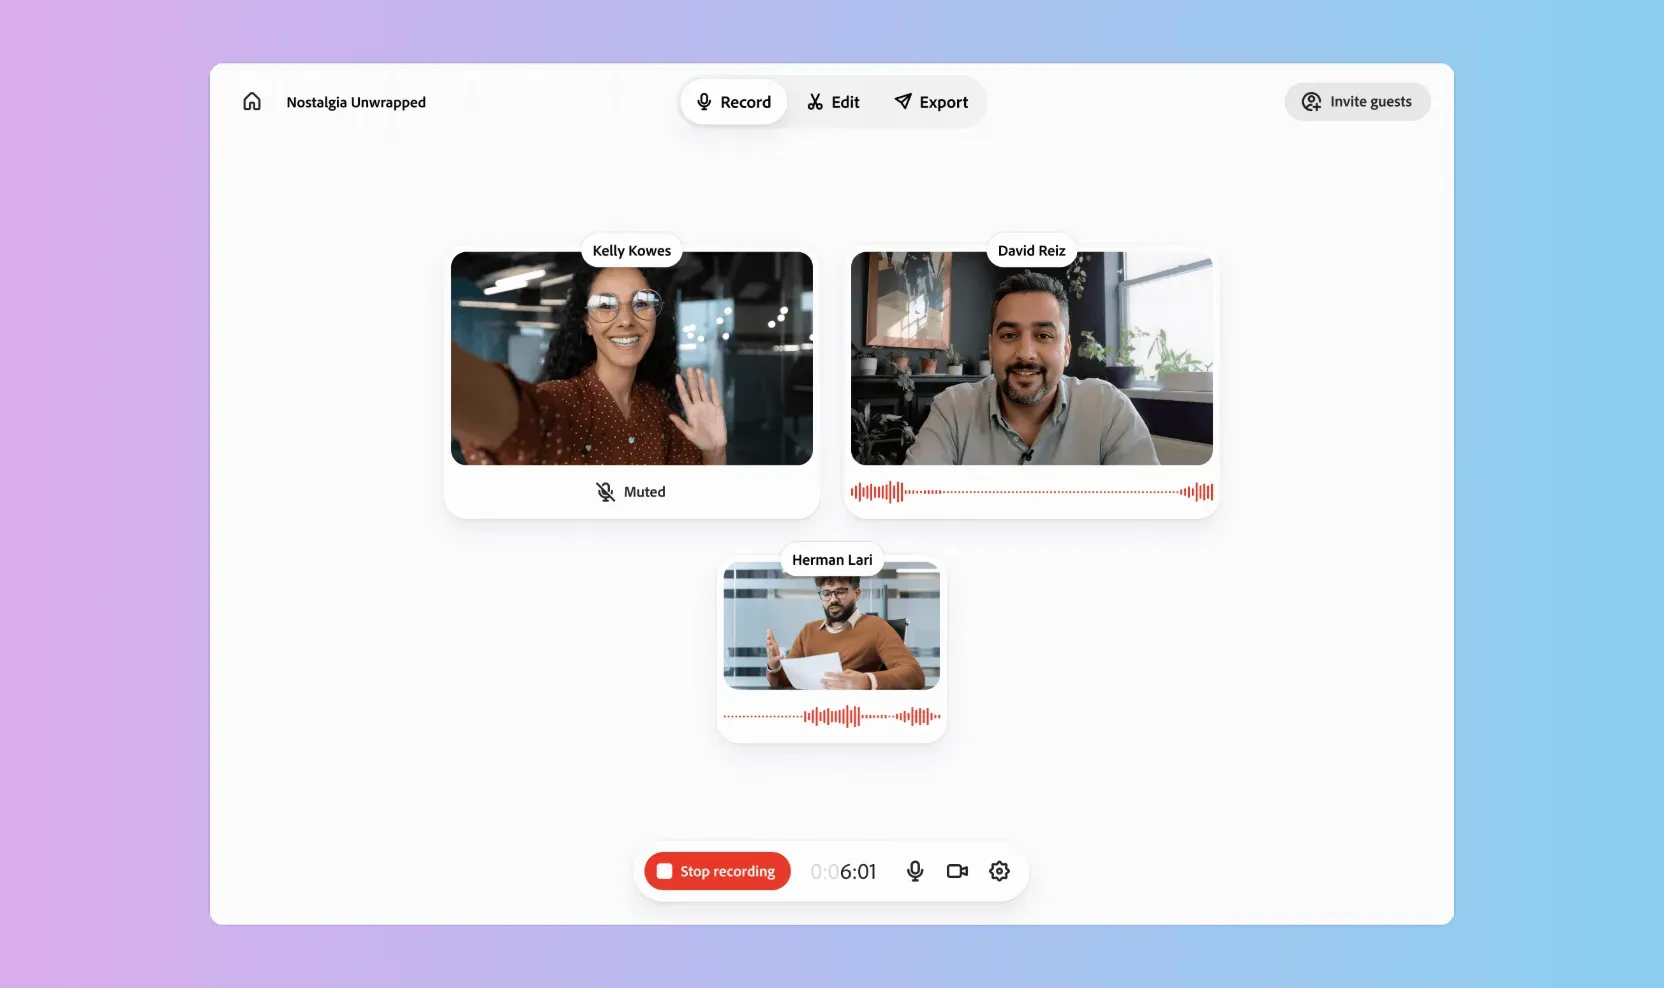Click the Invite guests button
Viewport: 1664px width, 988px height.
point(1357,102)
